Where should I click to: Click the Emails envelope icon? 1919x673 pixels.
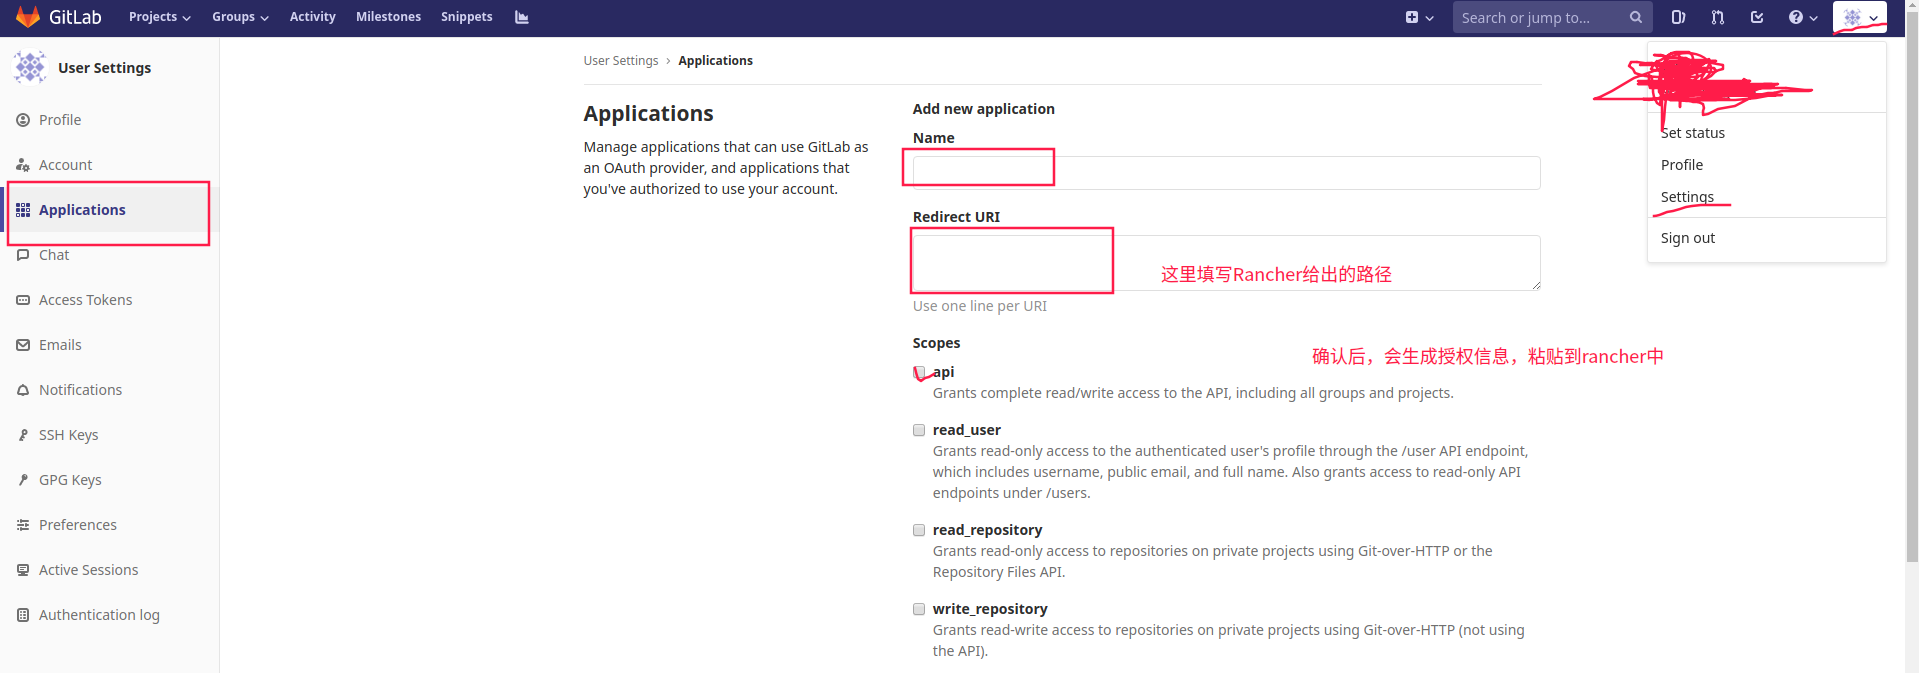[x=23, y=345]
